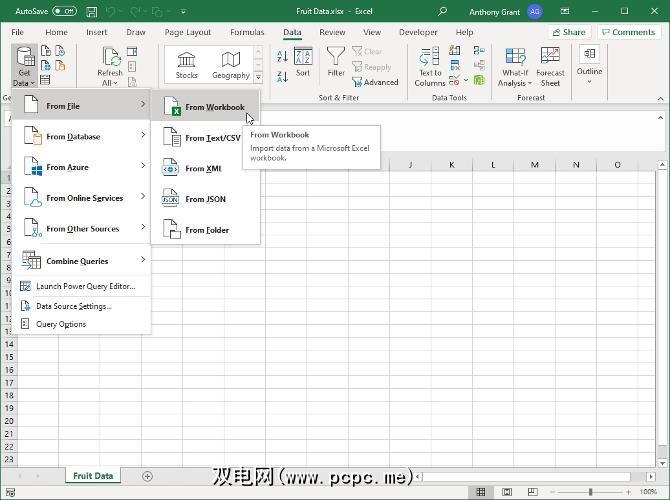The height and width of the screenshot is (500, 670).
Task: Expand the data types gallery arrow
Action: point(258,77)
